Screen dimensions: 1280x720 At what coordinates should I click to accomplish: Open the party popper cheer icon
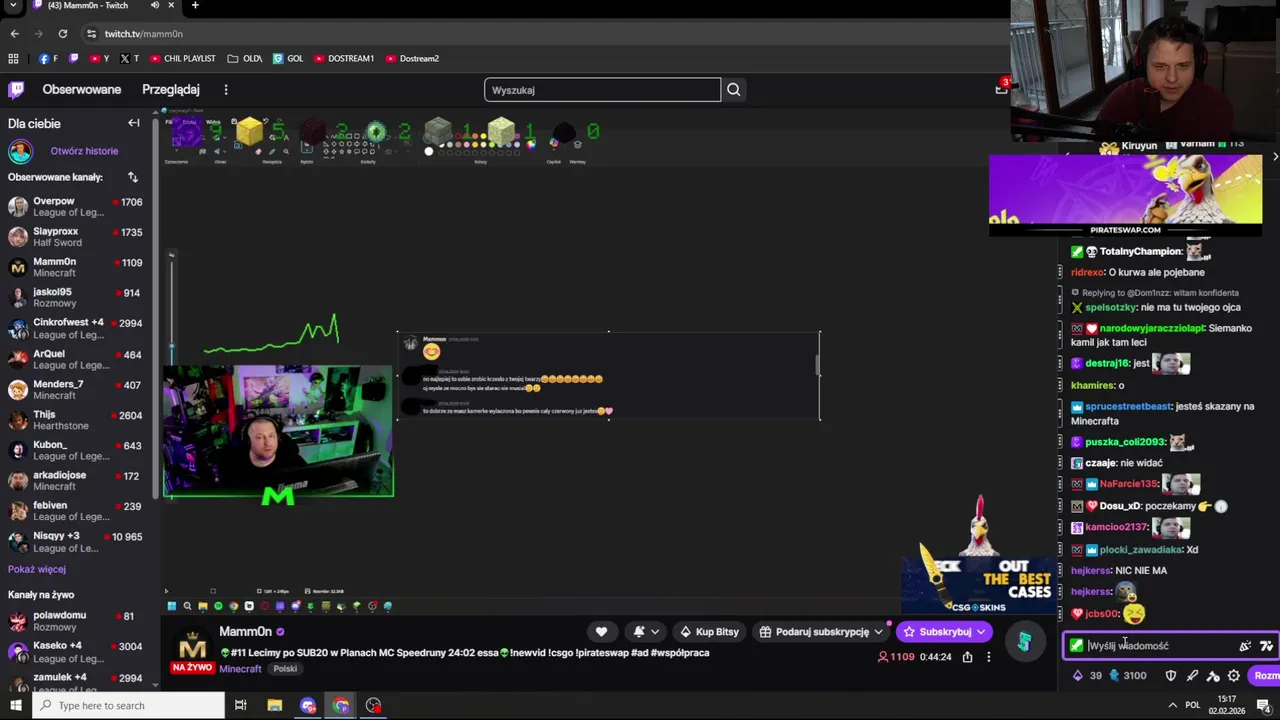pos(1245,646)
